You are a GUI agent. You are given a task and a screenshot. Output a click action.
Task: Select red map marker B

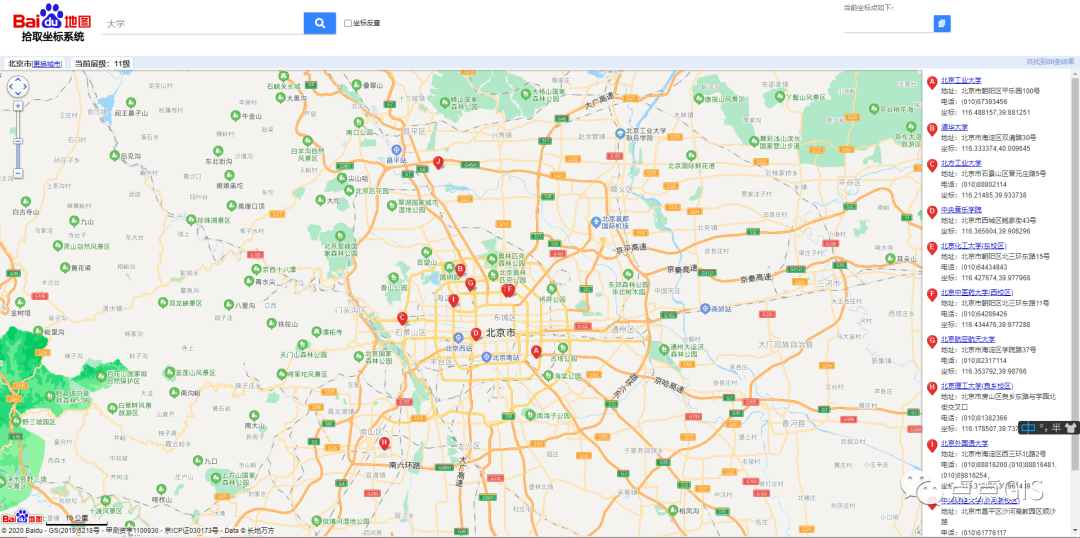pyautogui.click(x=460, y=269)
